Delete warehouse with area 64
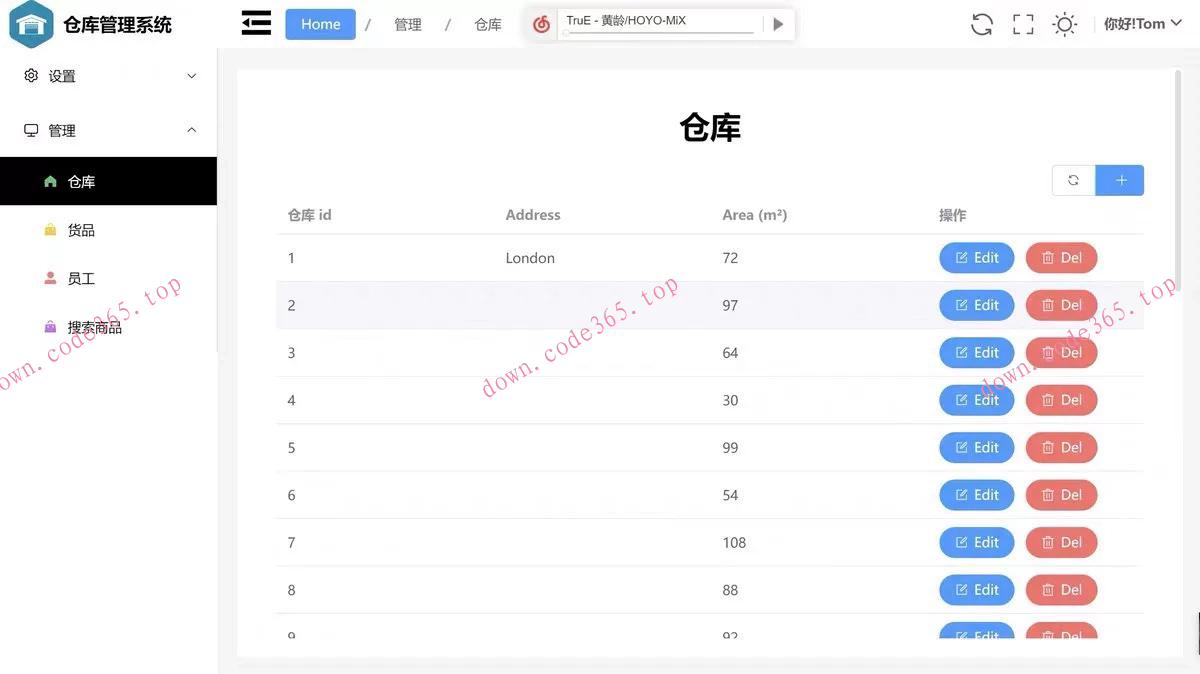Image resolution: width=1200 pixels, height=674 pixels. click(1061, 352)
